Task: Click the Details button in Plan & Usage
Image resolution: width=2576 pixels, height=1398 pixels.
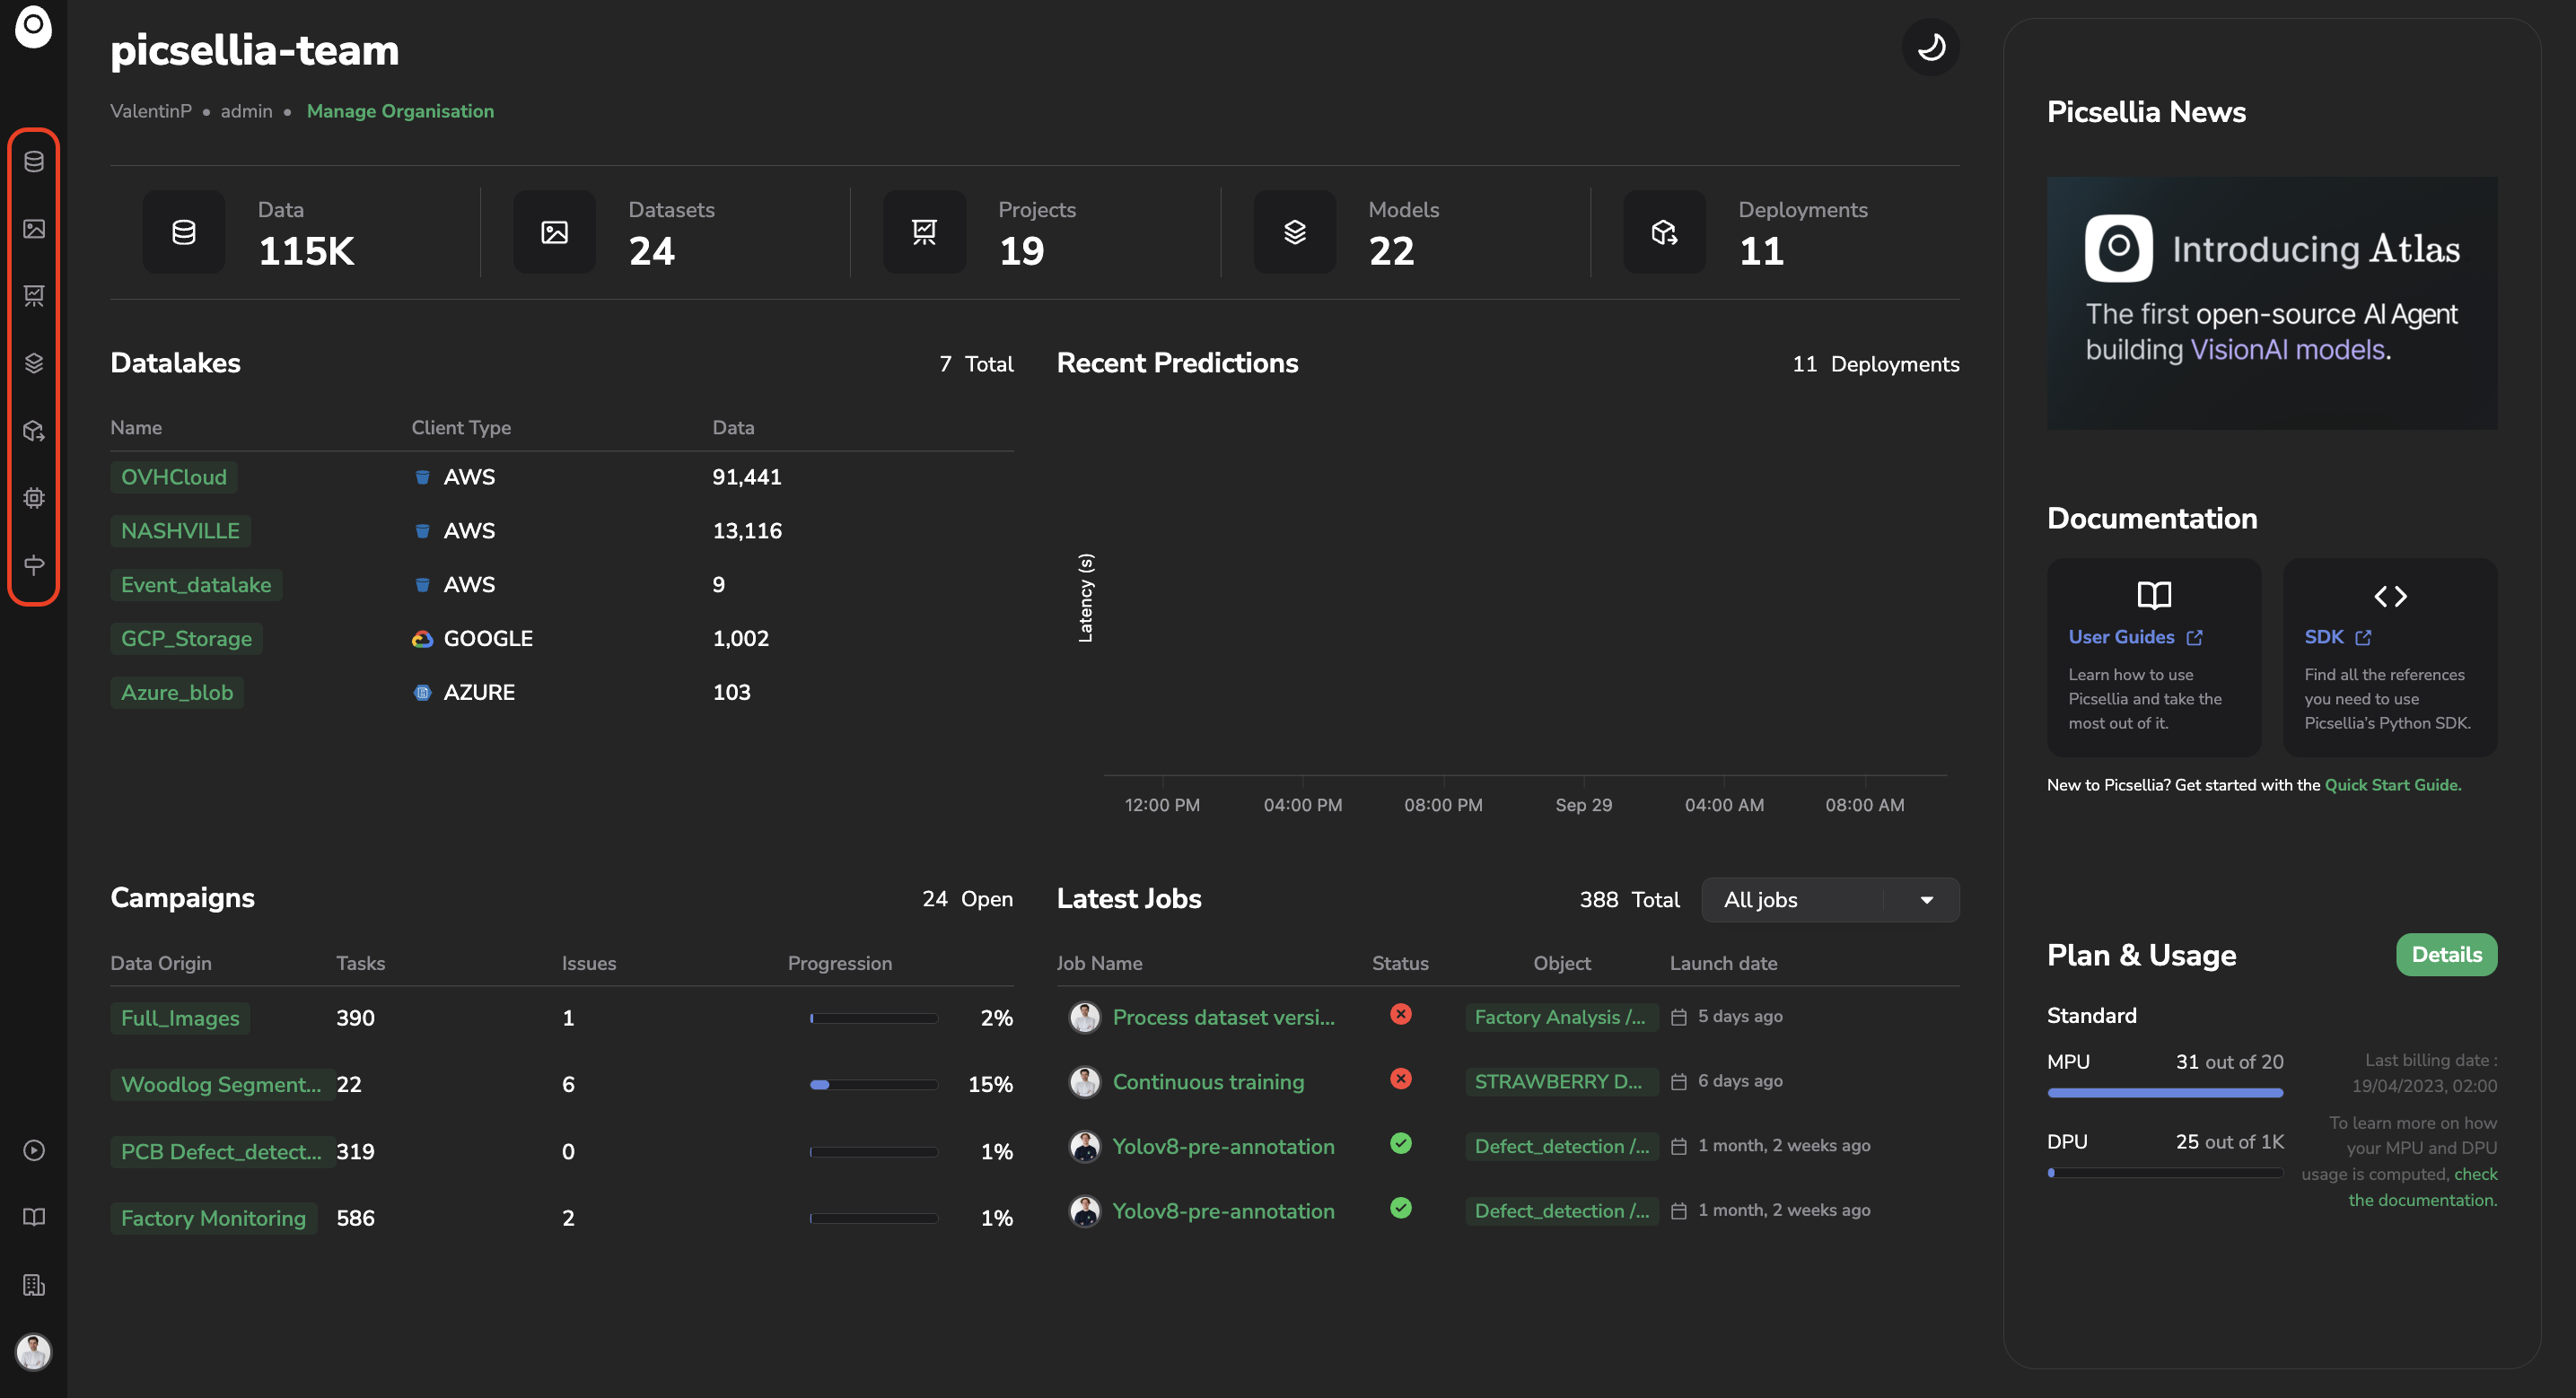Action: pos(2446,954)
